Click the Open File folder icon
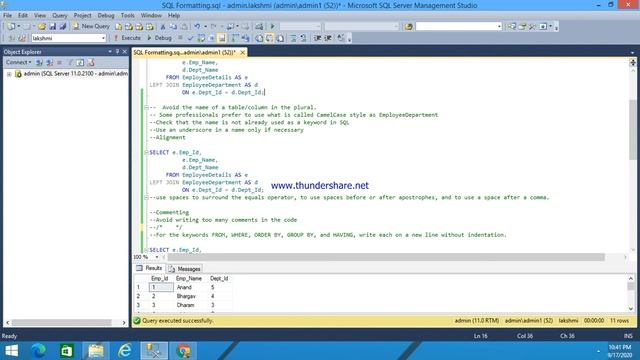The height and width of the screenshot is (360, 640). tap(42, 27)
